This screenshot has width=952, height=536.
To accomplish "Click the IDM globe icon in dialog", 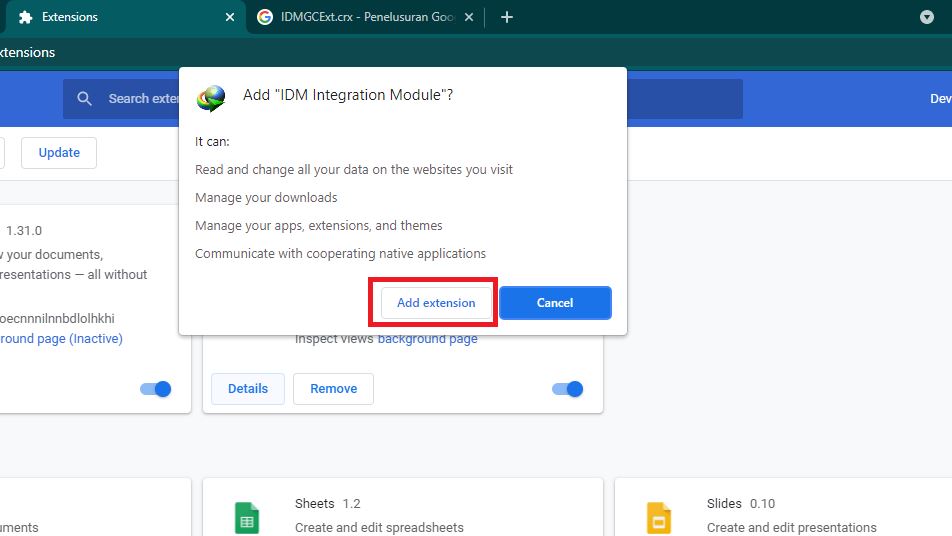I will coord(211,98).
